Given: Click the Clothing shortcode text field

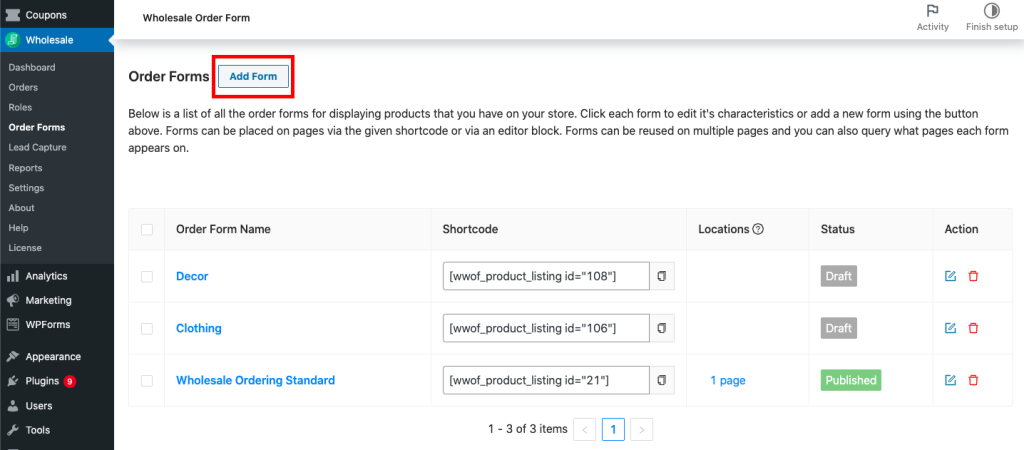Looking at the screenshot, I should [x=546, y=329].
